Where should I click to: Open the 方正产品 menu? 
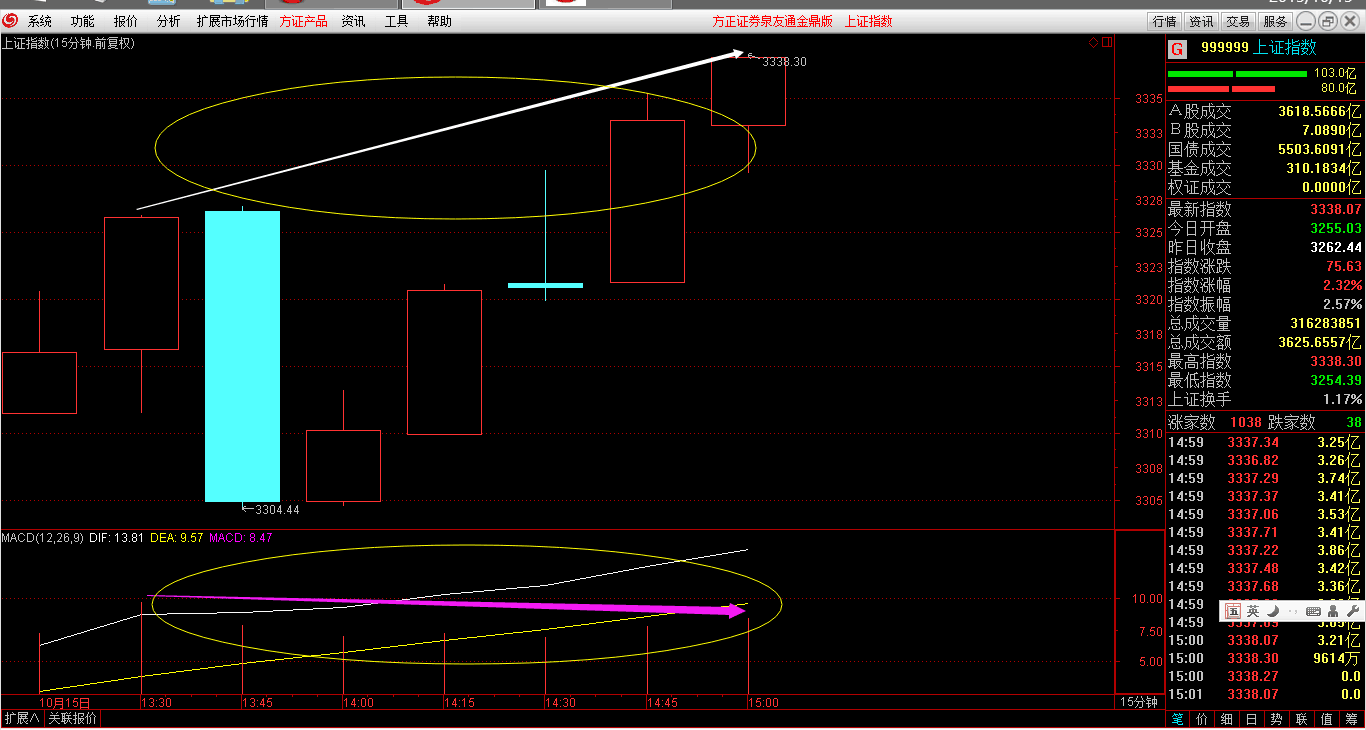[x=303, y=21]
